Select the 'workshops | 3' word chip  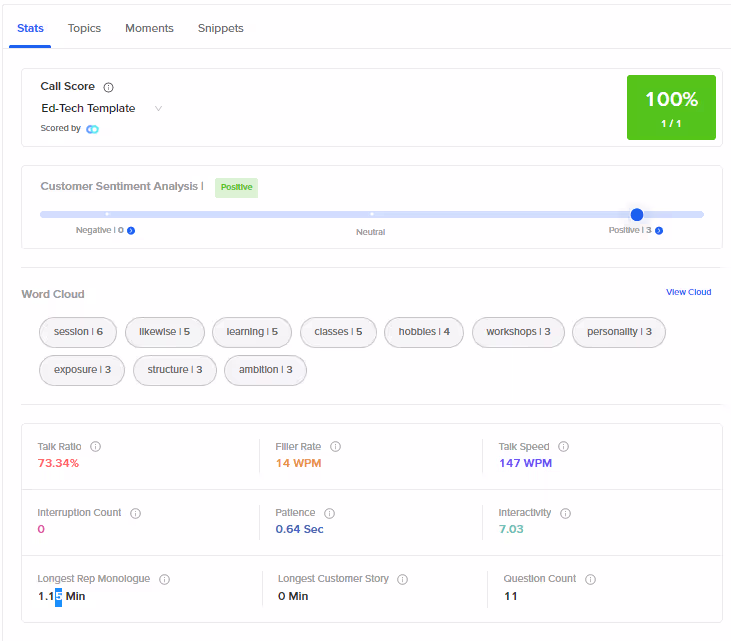coord(518,332)
